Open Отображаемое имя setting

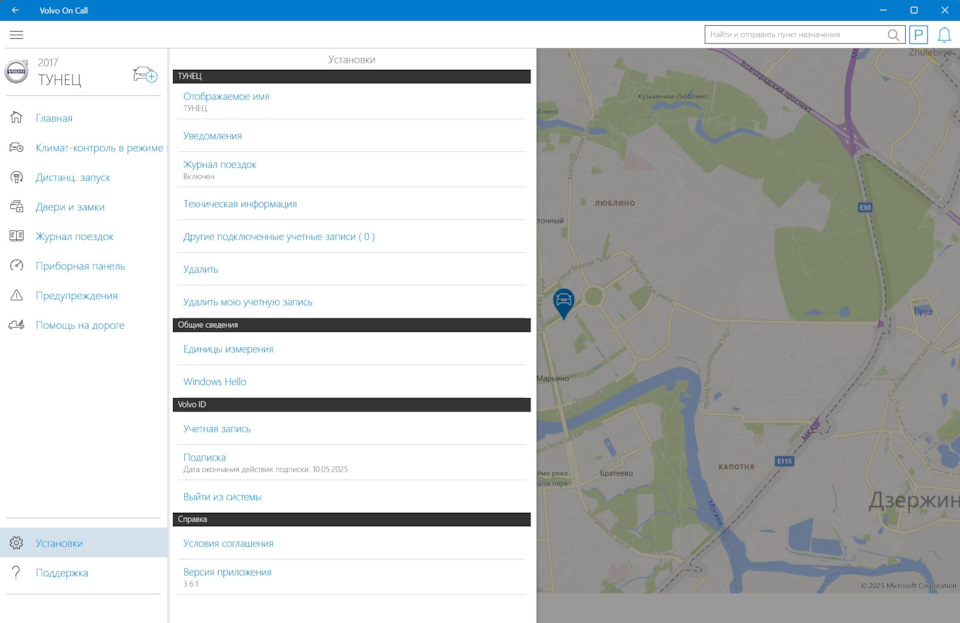[351, 102]
